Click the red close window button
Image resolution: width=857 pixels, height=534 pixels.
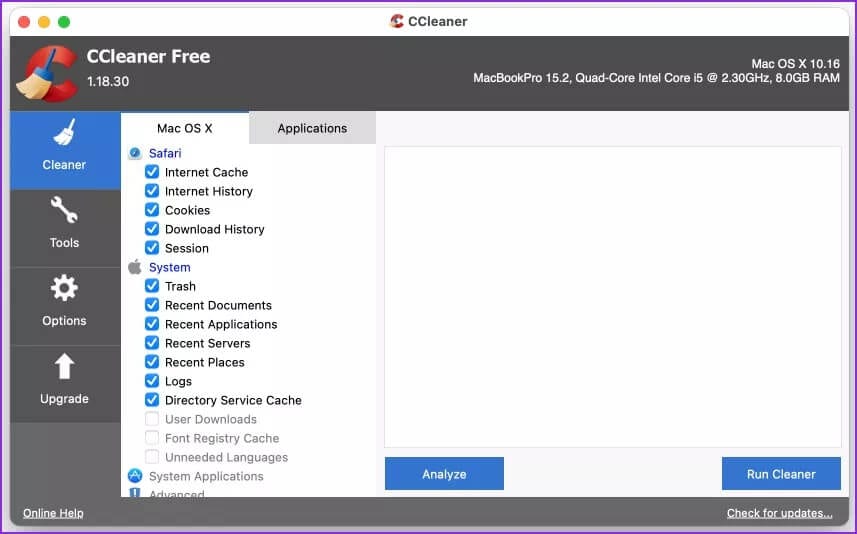pyautogui.click(x=24, y=22)
